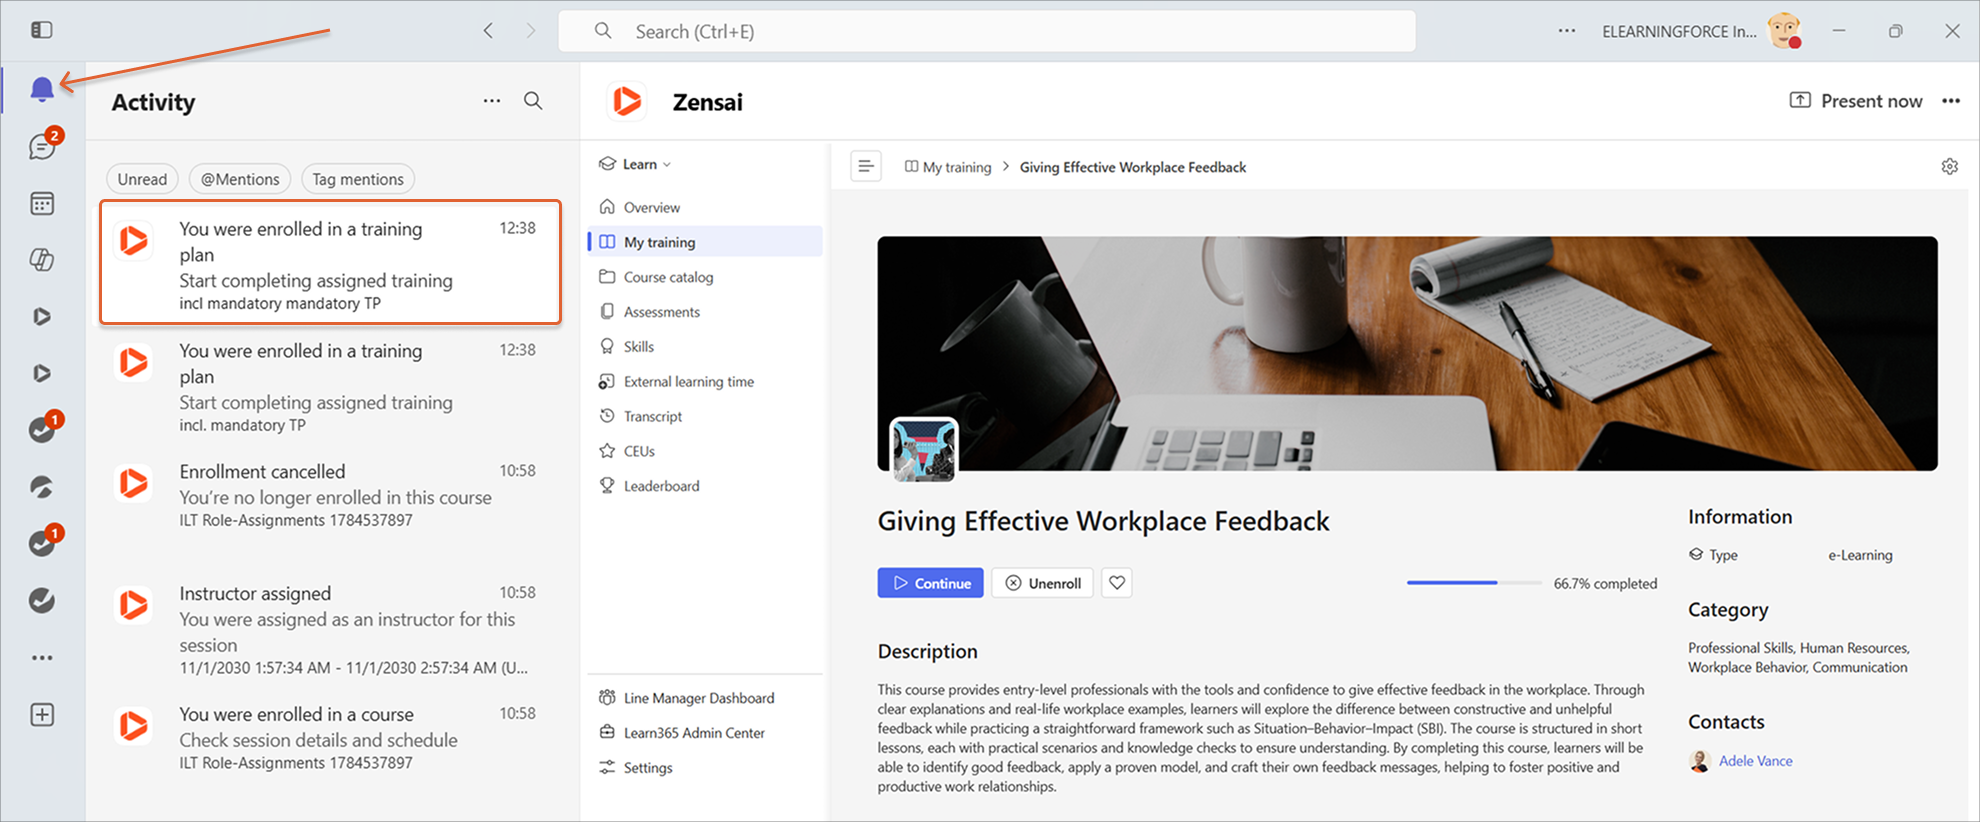Open the Instructor assigned notification
The height and width of the screenshot is (822, 1980).
(330, 630)
